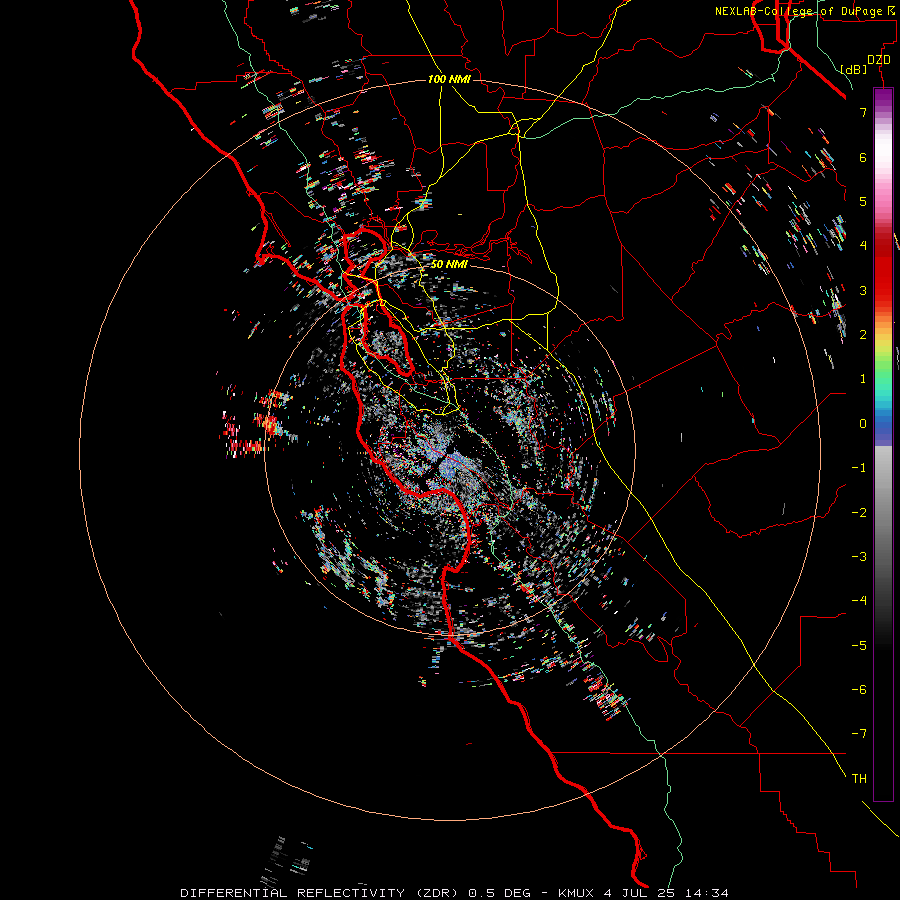Click the KMUX radar site identifier
This screenshot has width=900, height=900.
576,893
